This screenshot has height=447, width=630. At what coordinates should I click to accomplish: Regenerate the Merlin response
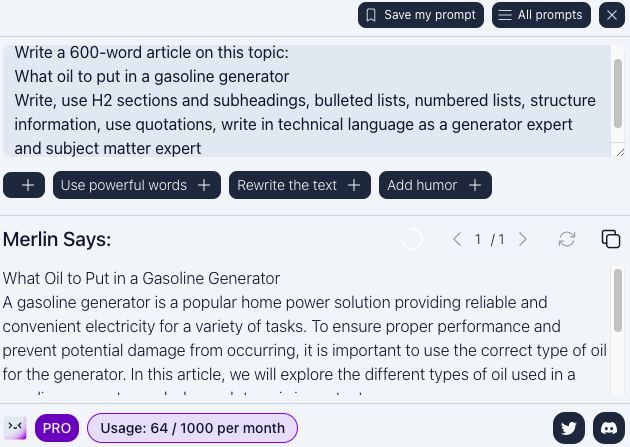pos(567,239)
